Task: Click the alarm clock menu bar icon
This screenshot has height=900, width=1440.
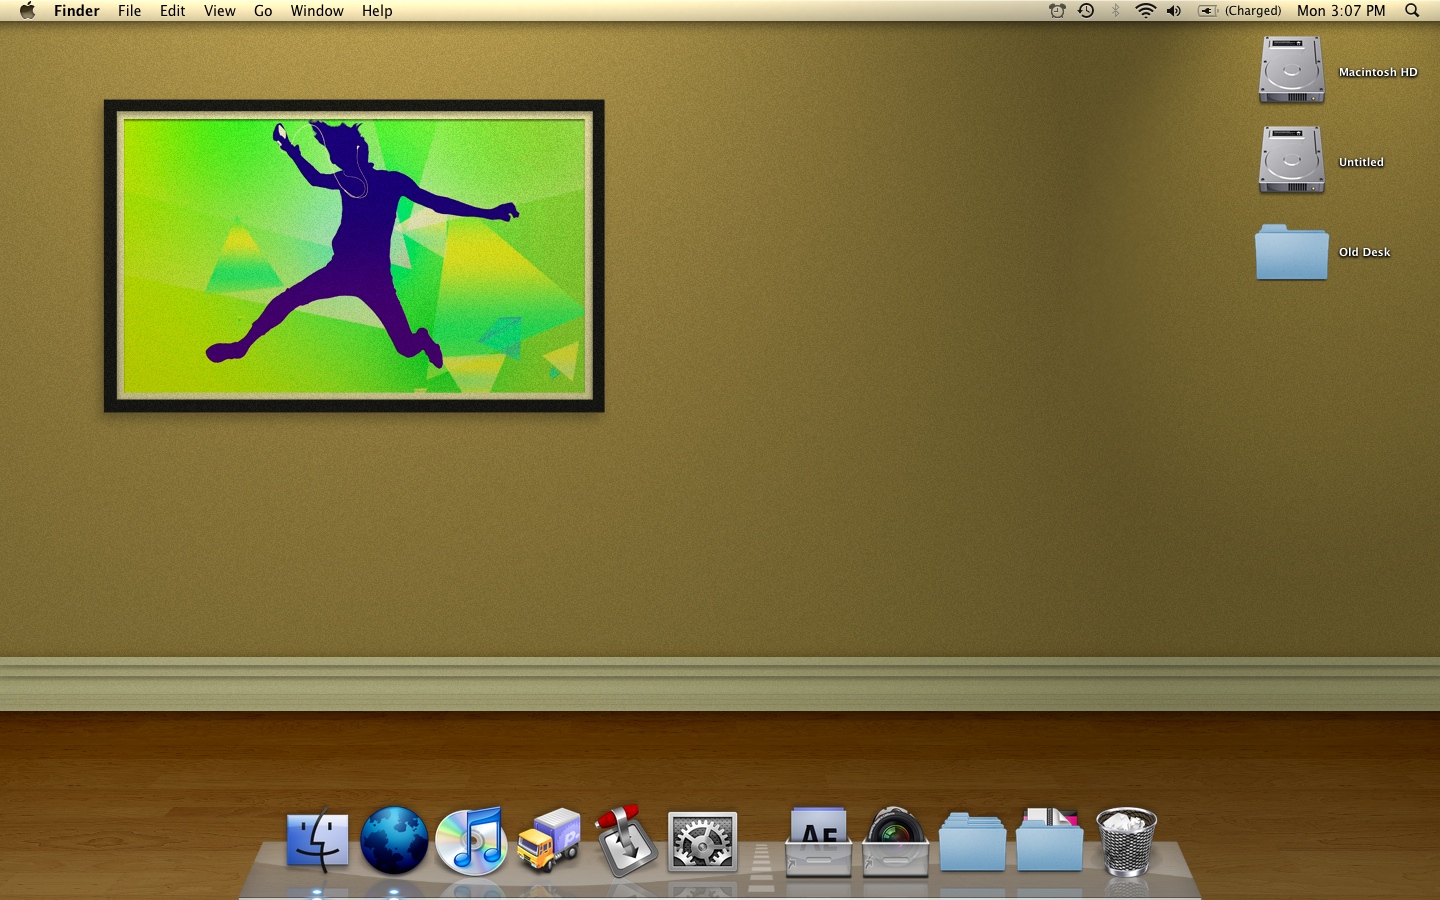Action: [x=1057, y=11]
